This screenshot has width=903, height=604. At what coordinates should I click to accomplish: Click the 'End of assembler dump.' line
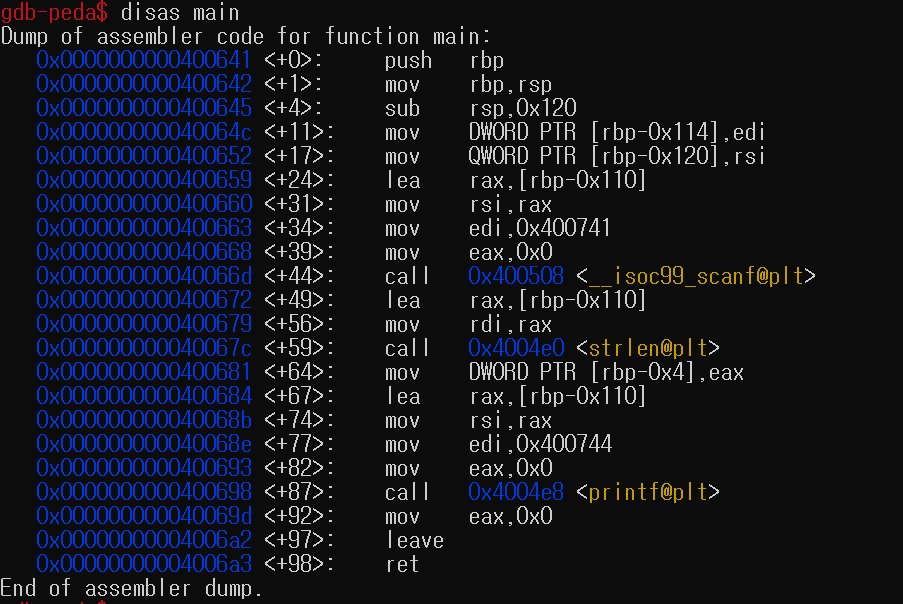point(131,588)
